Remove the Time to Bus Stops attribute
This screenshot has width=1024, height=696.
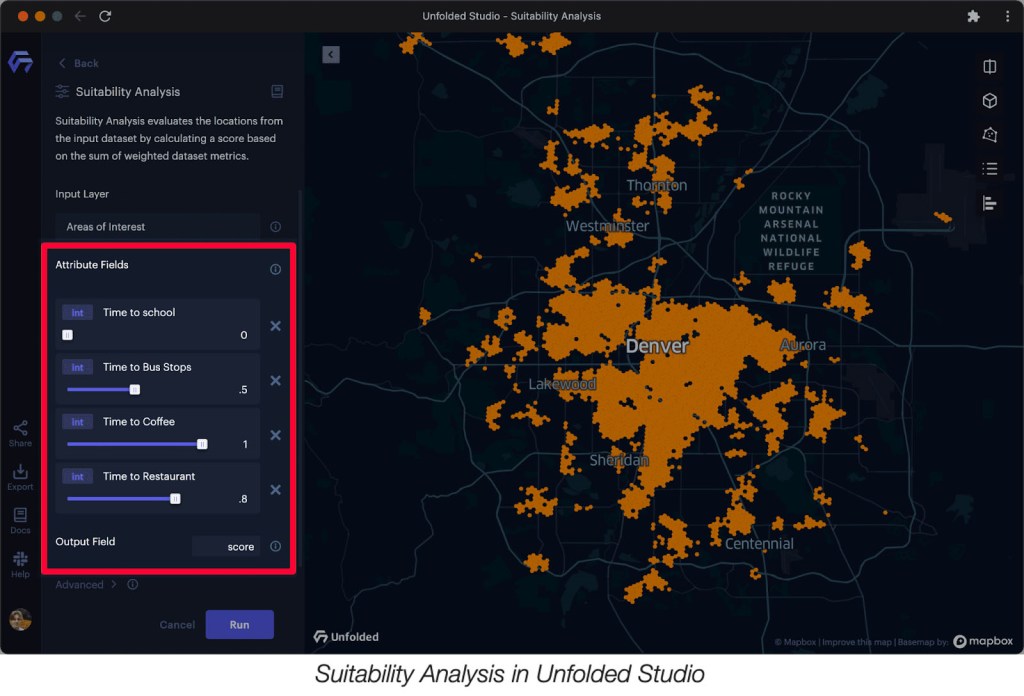pos(276,381)
